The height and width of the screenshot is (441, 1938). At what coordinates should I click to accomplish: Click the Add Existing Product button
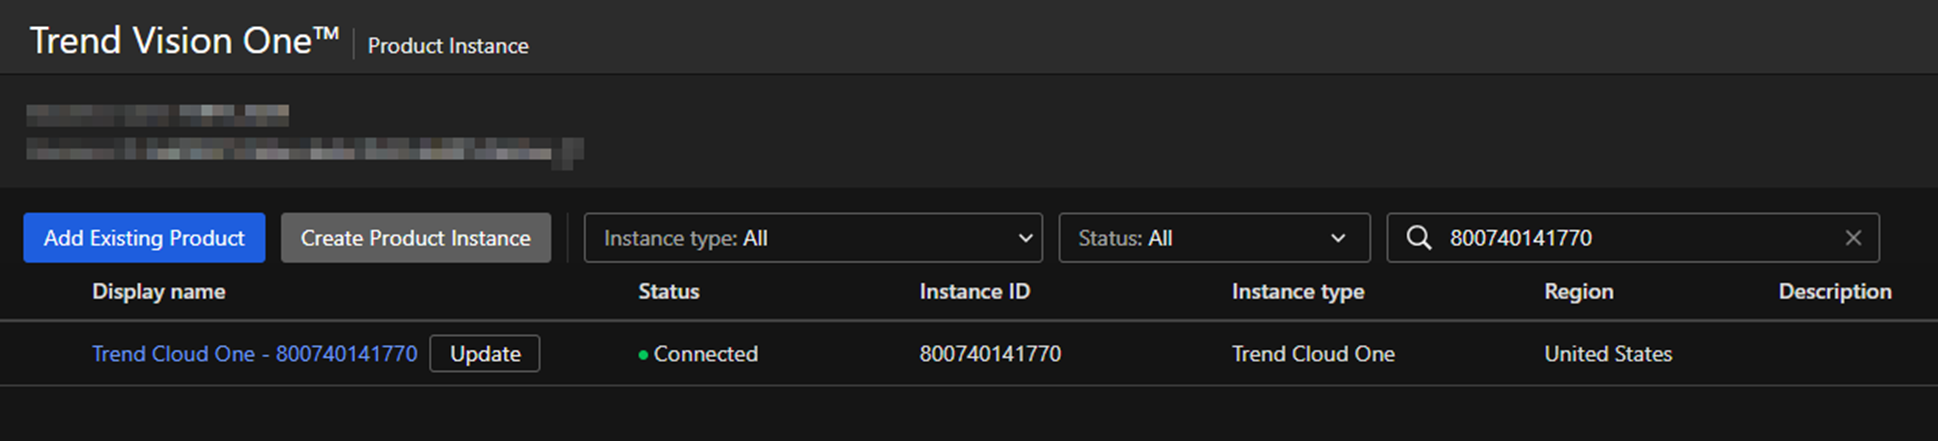coord(144,238)
